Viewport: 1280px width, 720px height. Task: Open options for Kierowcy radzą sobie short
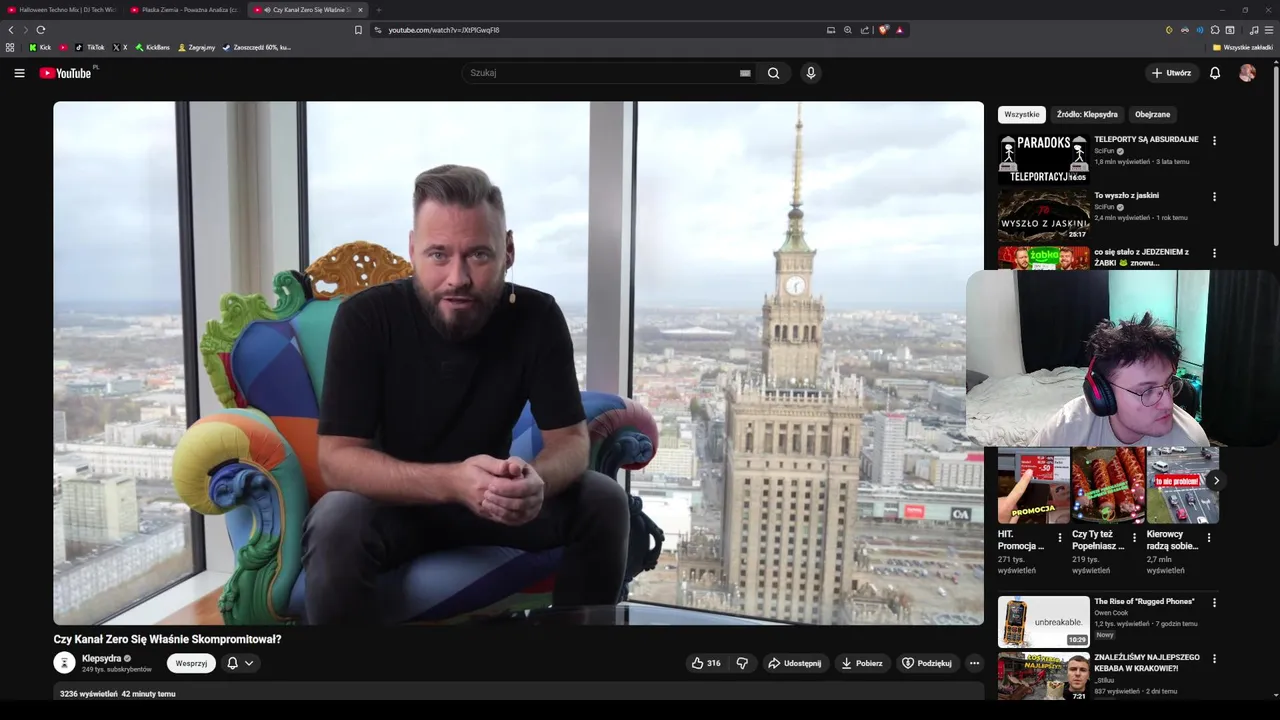tap(1208, 538)
